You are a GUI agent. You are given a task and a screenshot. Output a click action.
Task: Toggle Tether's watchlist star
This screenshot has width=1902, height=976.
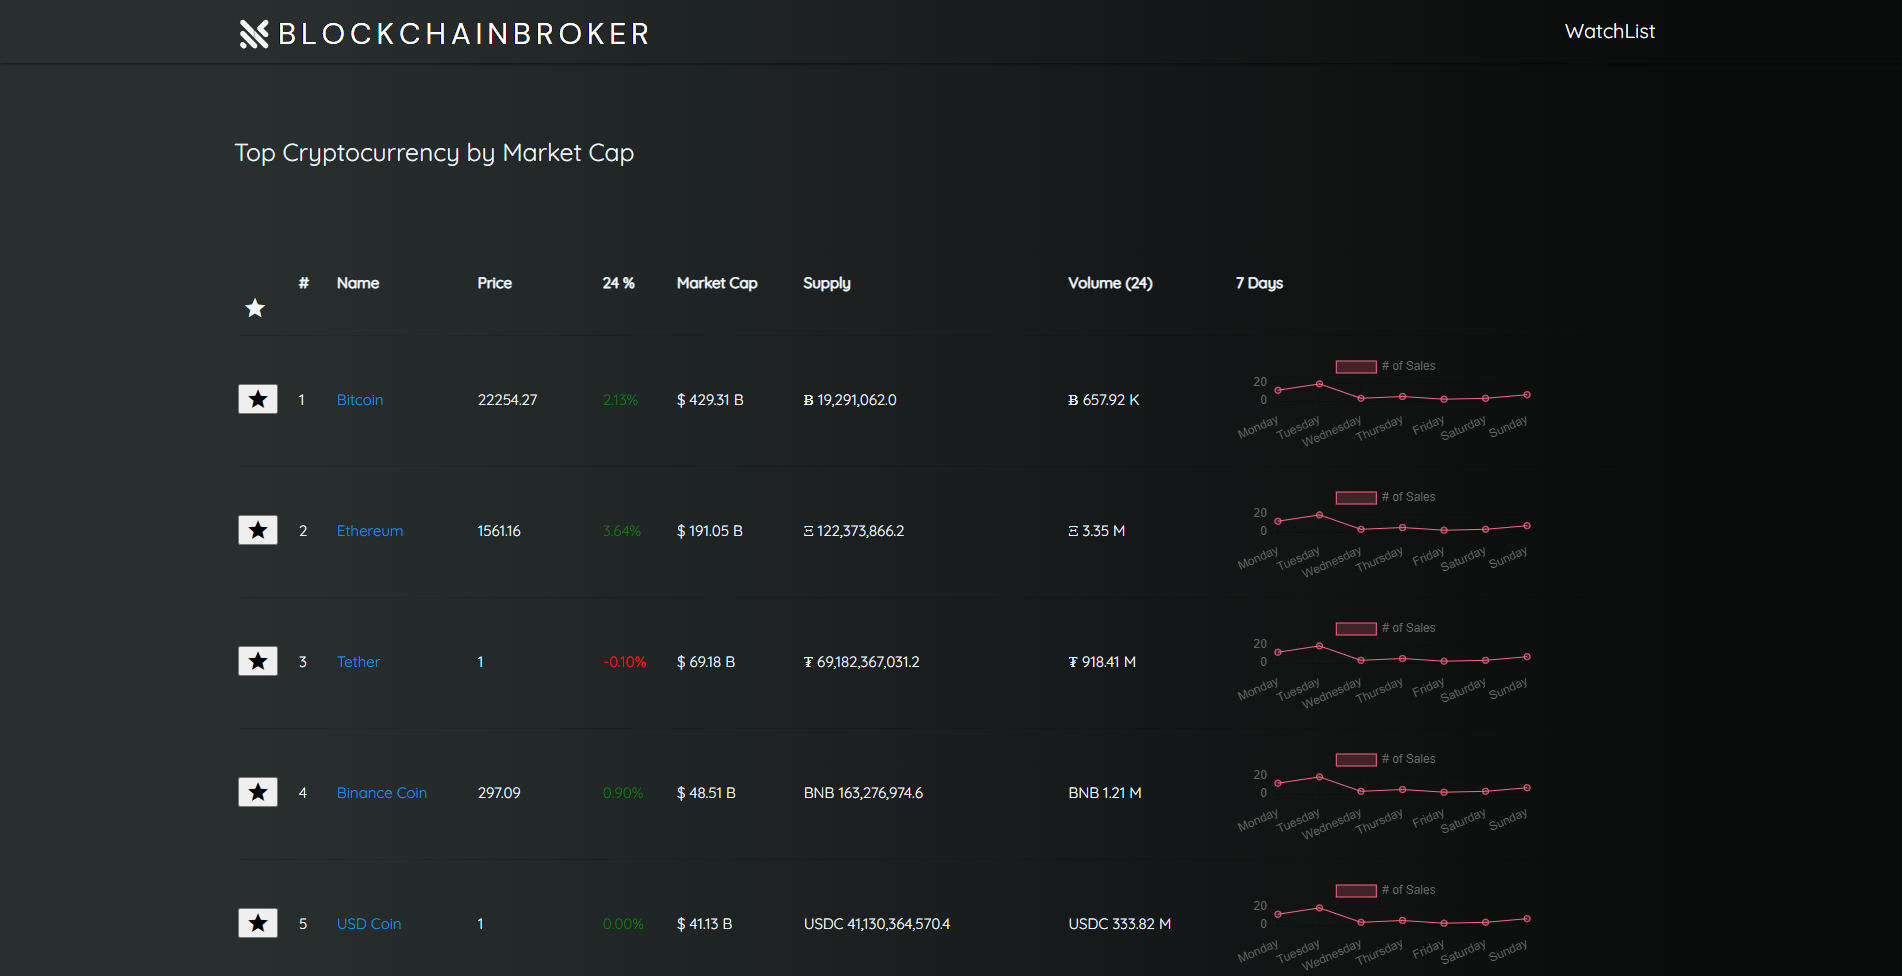point(257,660)
